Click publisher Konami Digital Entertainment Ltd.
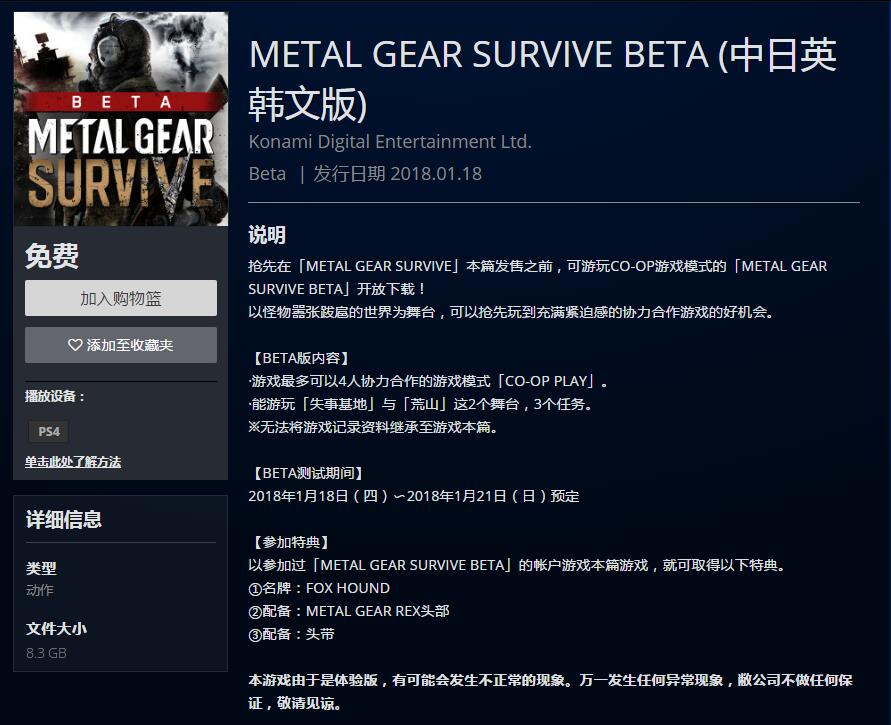891x725 pixels. [390, 141]
